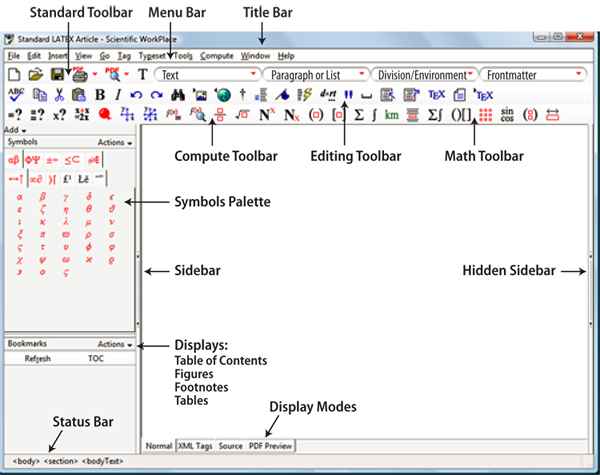This screenshot has width=600, height=475.
Task: Click the New document icon
Action: tap(14, 75)
